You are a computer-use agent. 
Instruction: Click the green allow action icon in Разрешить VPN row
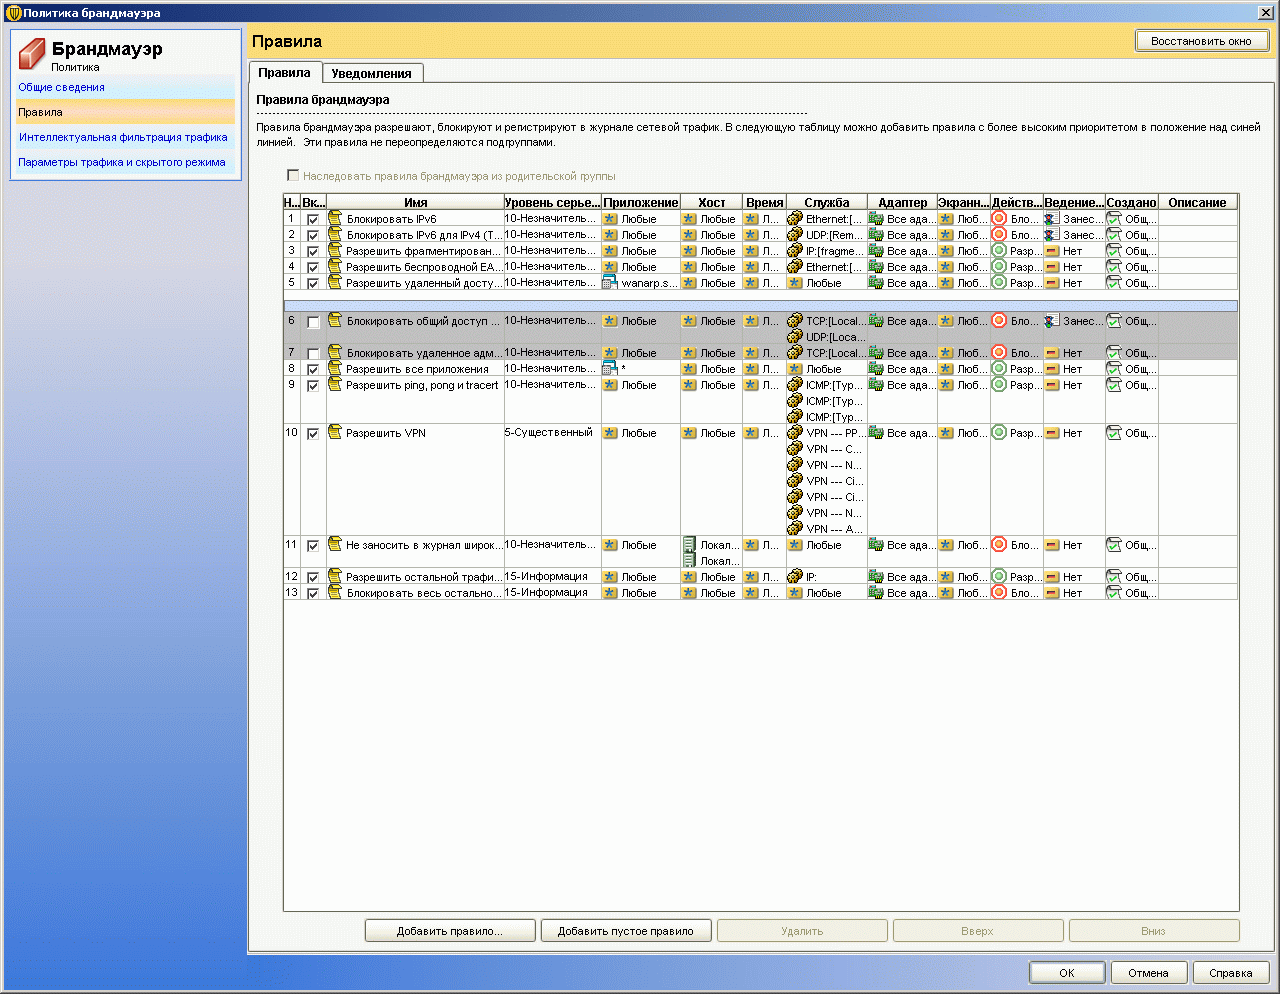pyautogui.click(x=999, y=432)
